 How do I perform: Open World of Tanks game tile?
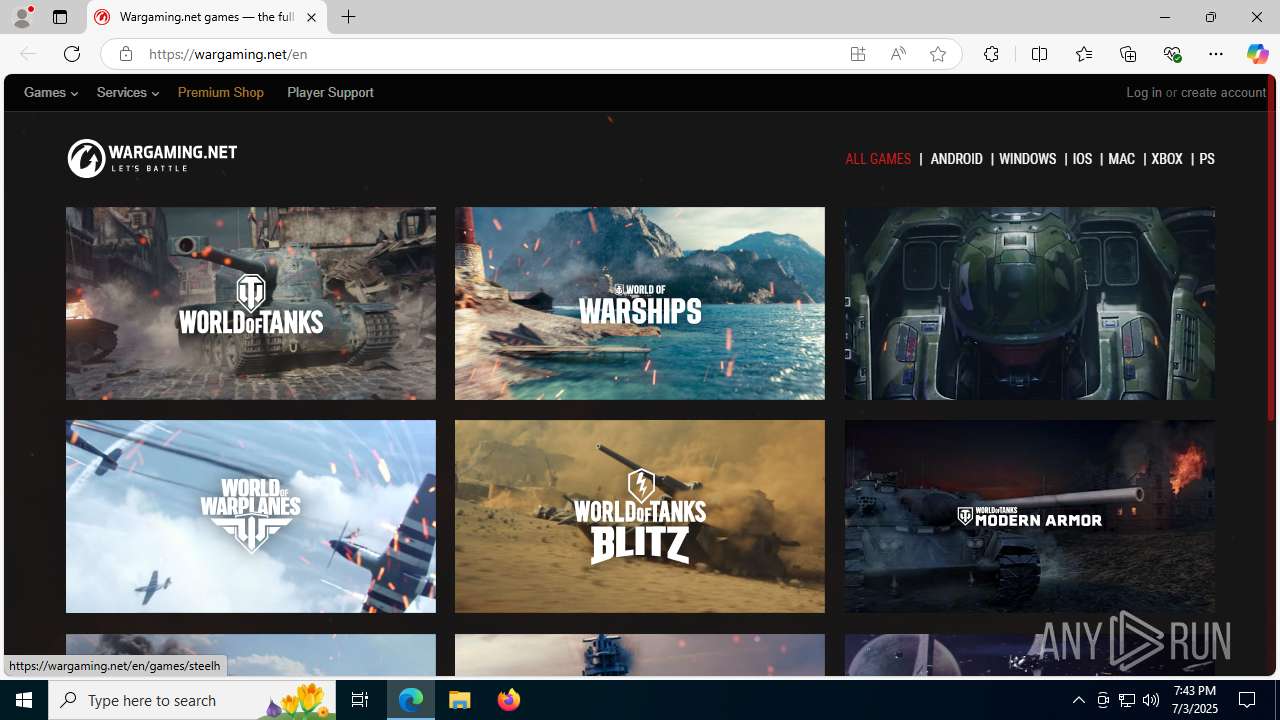click(x=251, y=303)
